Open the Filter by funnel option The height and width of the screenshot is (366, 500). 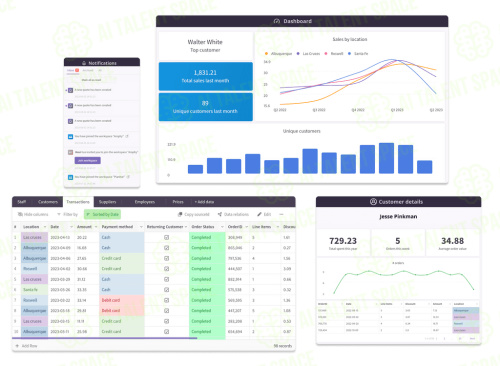point(67,214)
